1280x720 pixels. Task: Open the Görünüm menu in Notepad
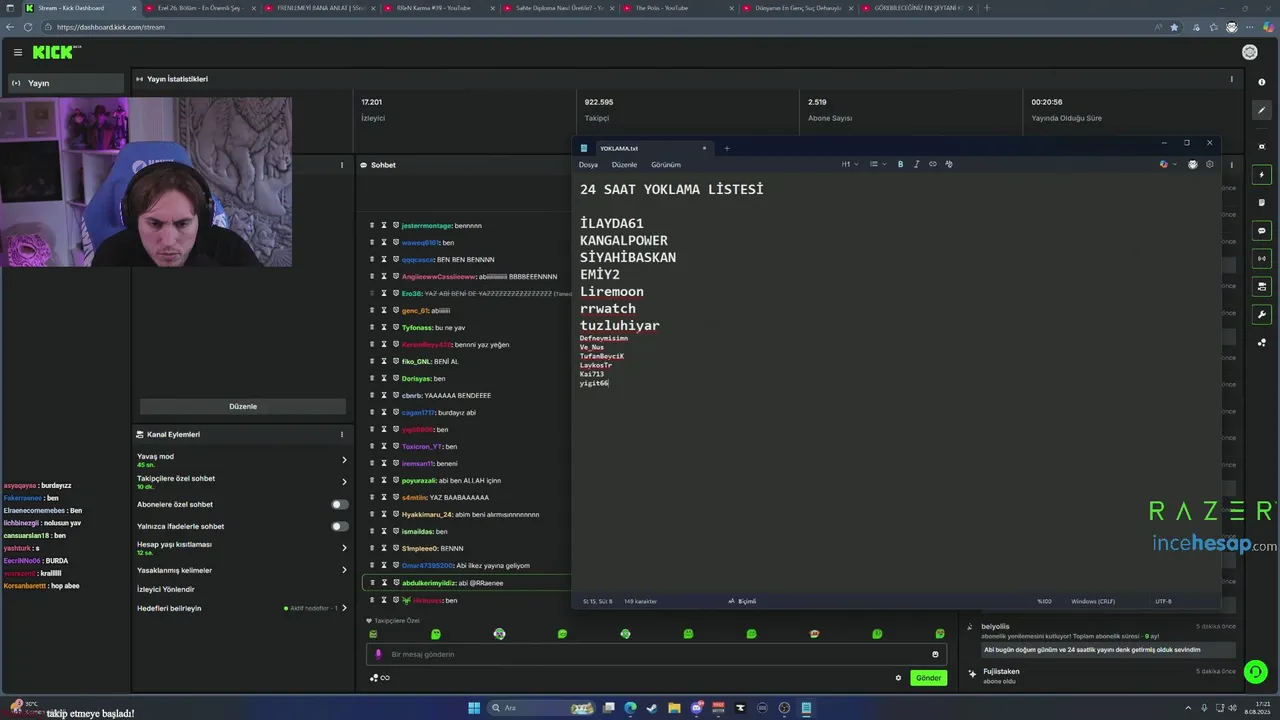pos(666,164)
